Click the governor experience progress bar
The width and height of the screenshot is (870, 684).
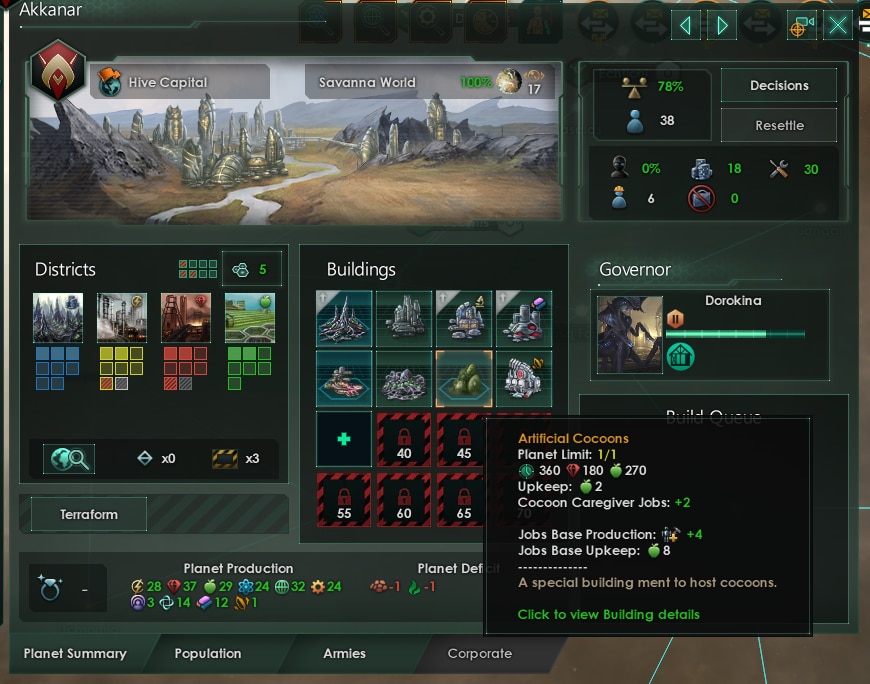(735, 334)
